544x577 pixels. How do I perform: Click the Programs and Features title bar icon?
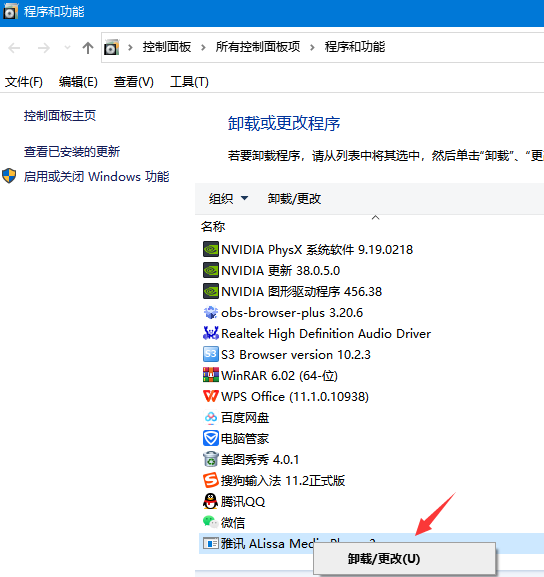(10, 12)
